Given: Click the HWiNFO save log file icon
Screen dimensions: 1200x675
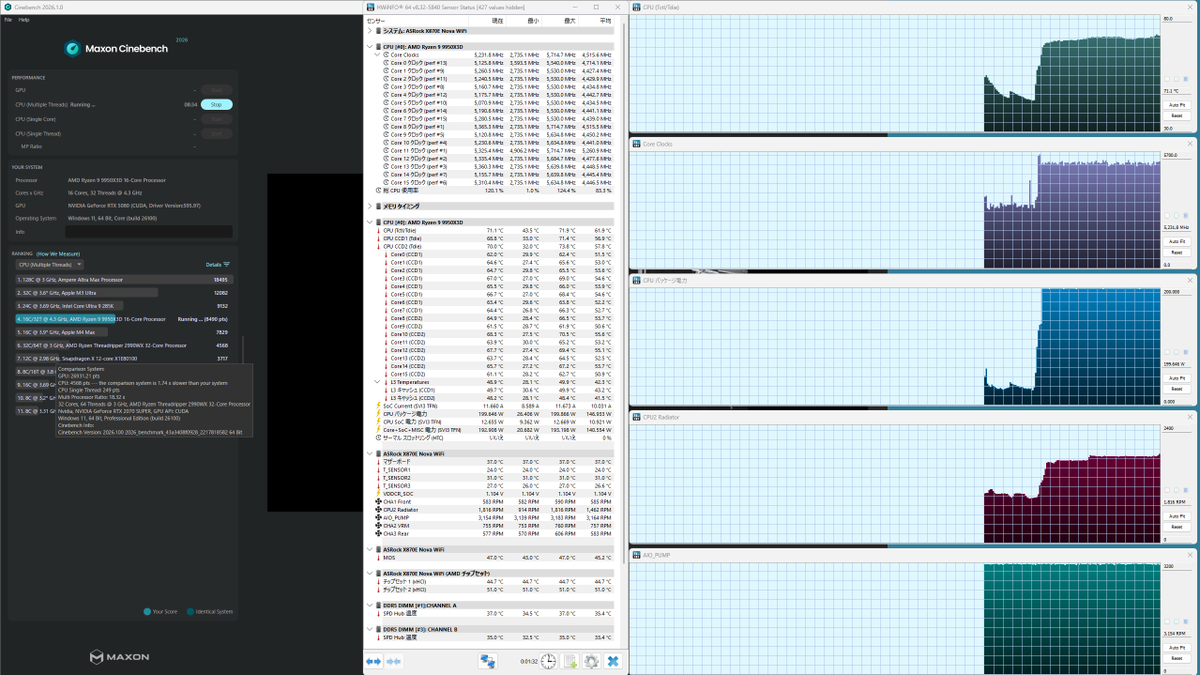Looking at the screenshot, I should [570, 661].
